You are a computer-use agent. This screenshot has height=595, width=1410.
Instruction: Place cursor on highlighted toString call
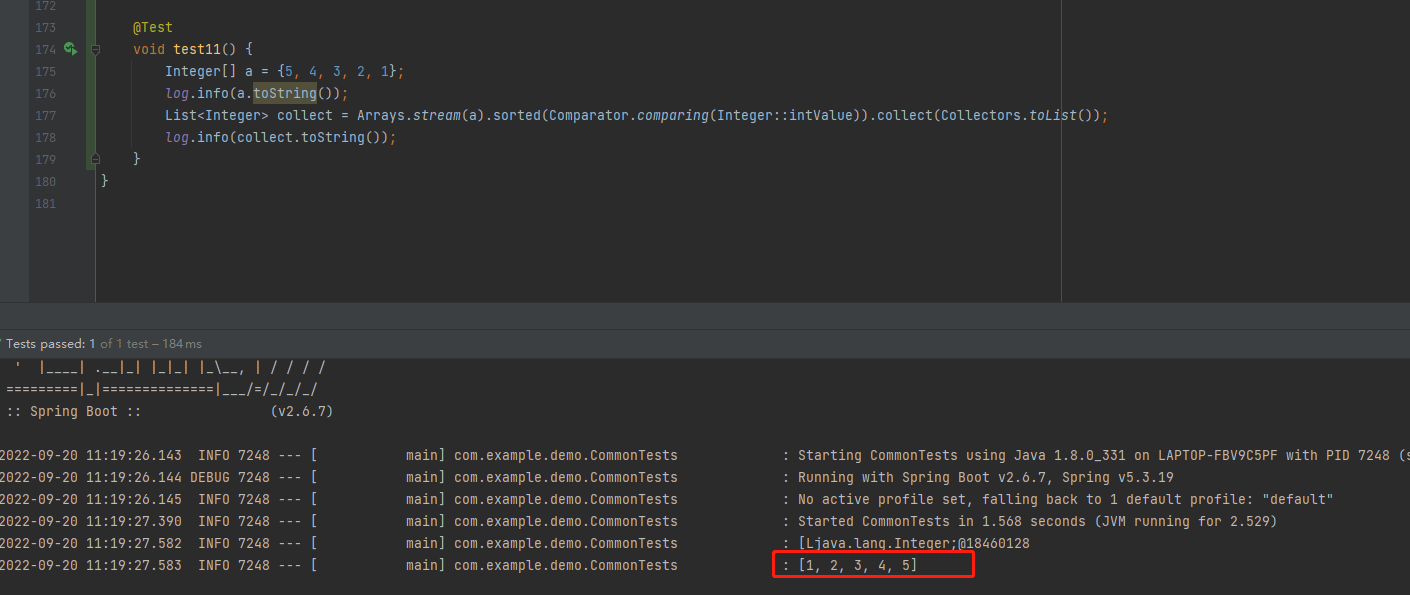coord(284,93)
